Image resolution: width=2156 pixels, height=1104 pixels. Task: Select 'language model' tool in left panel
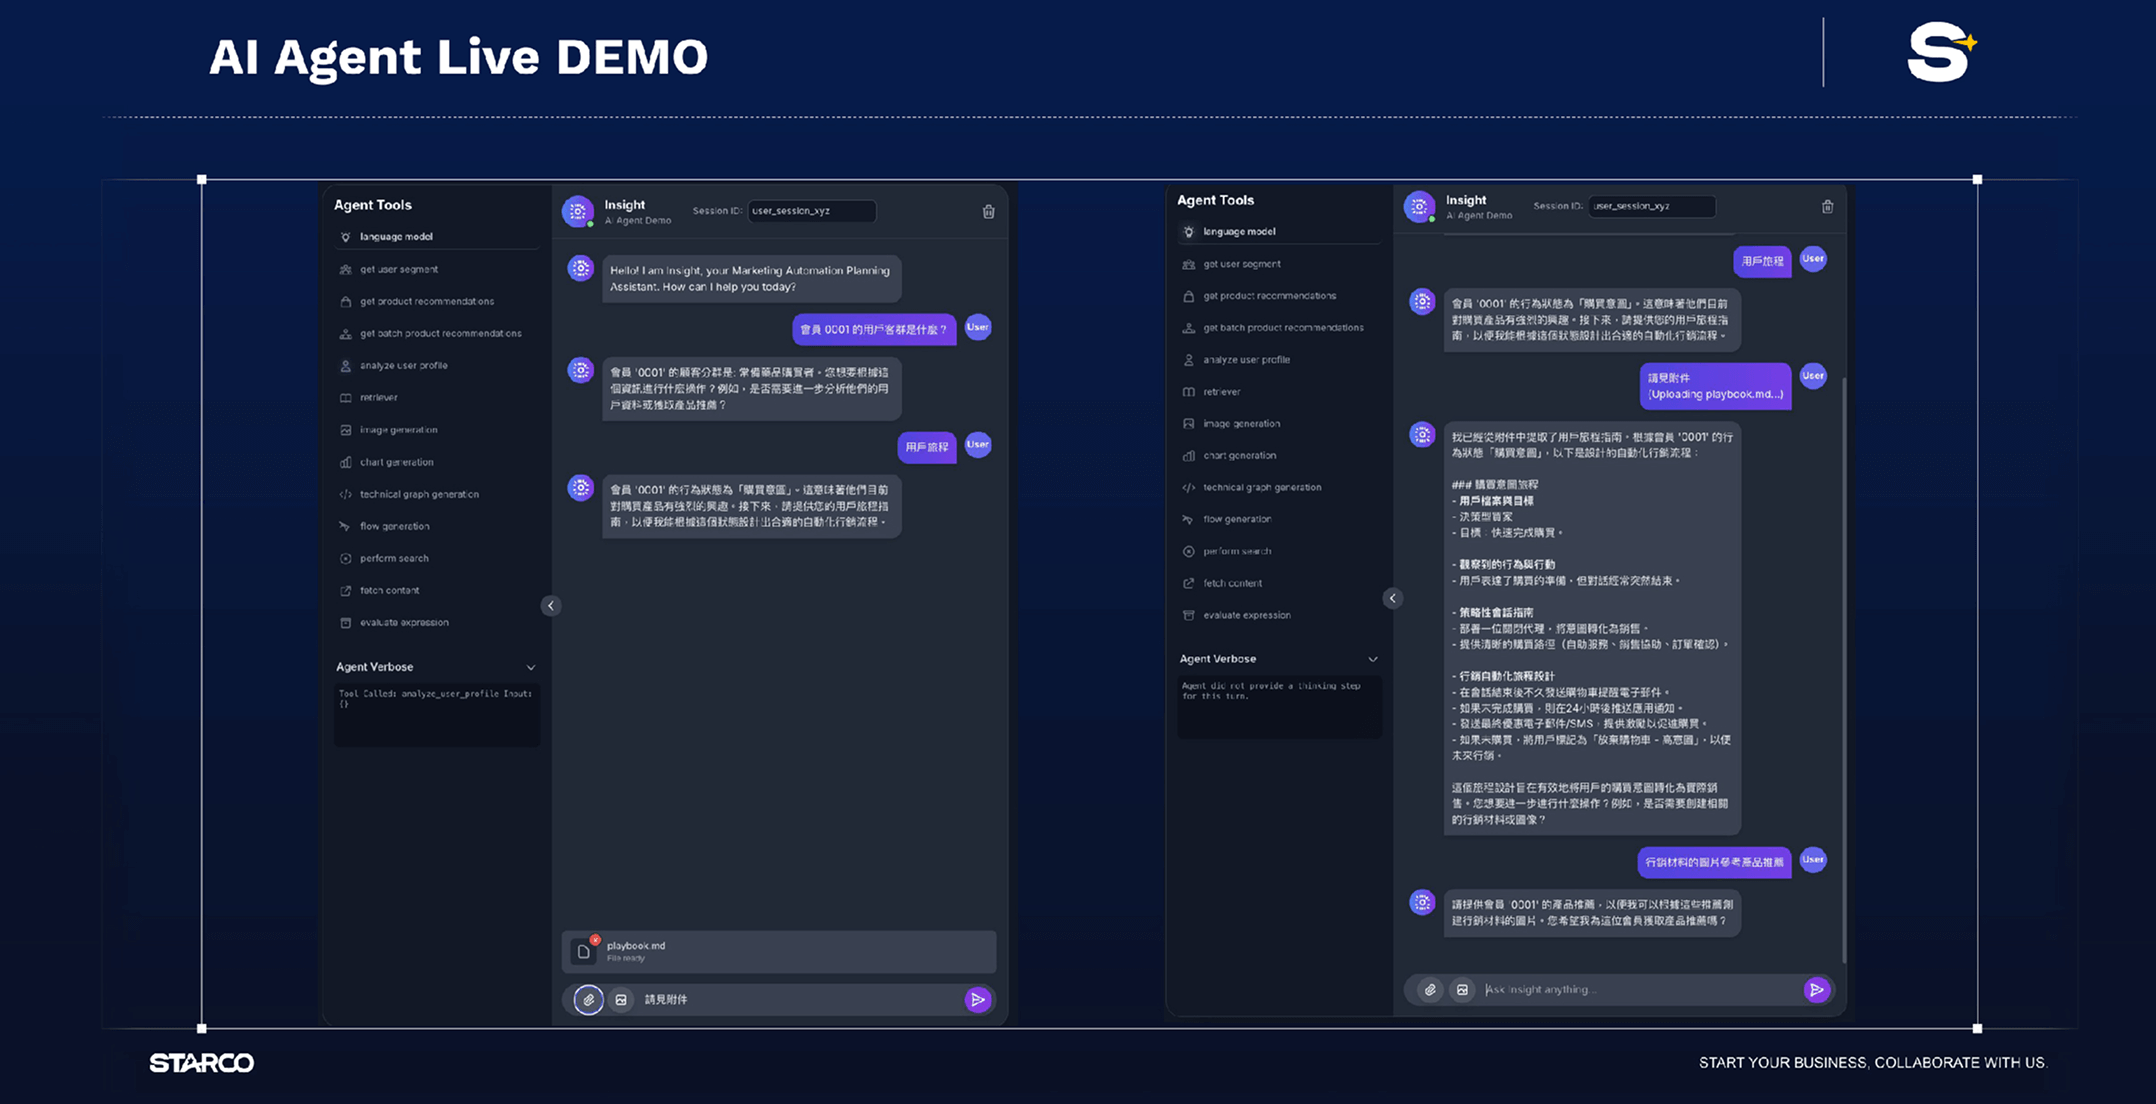396,237
